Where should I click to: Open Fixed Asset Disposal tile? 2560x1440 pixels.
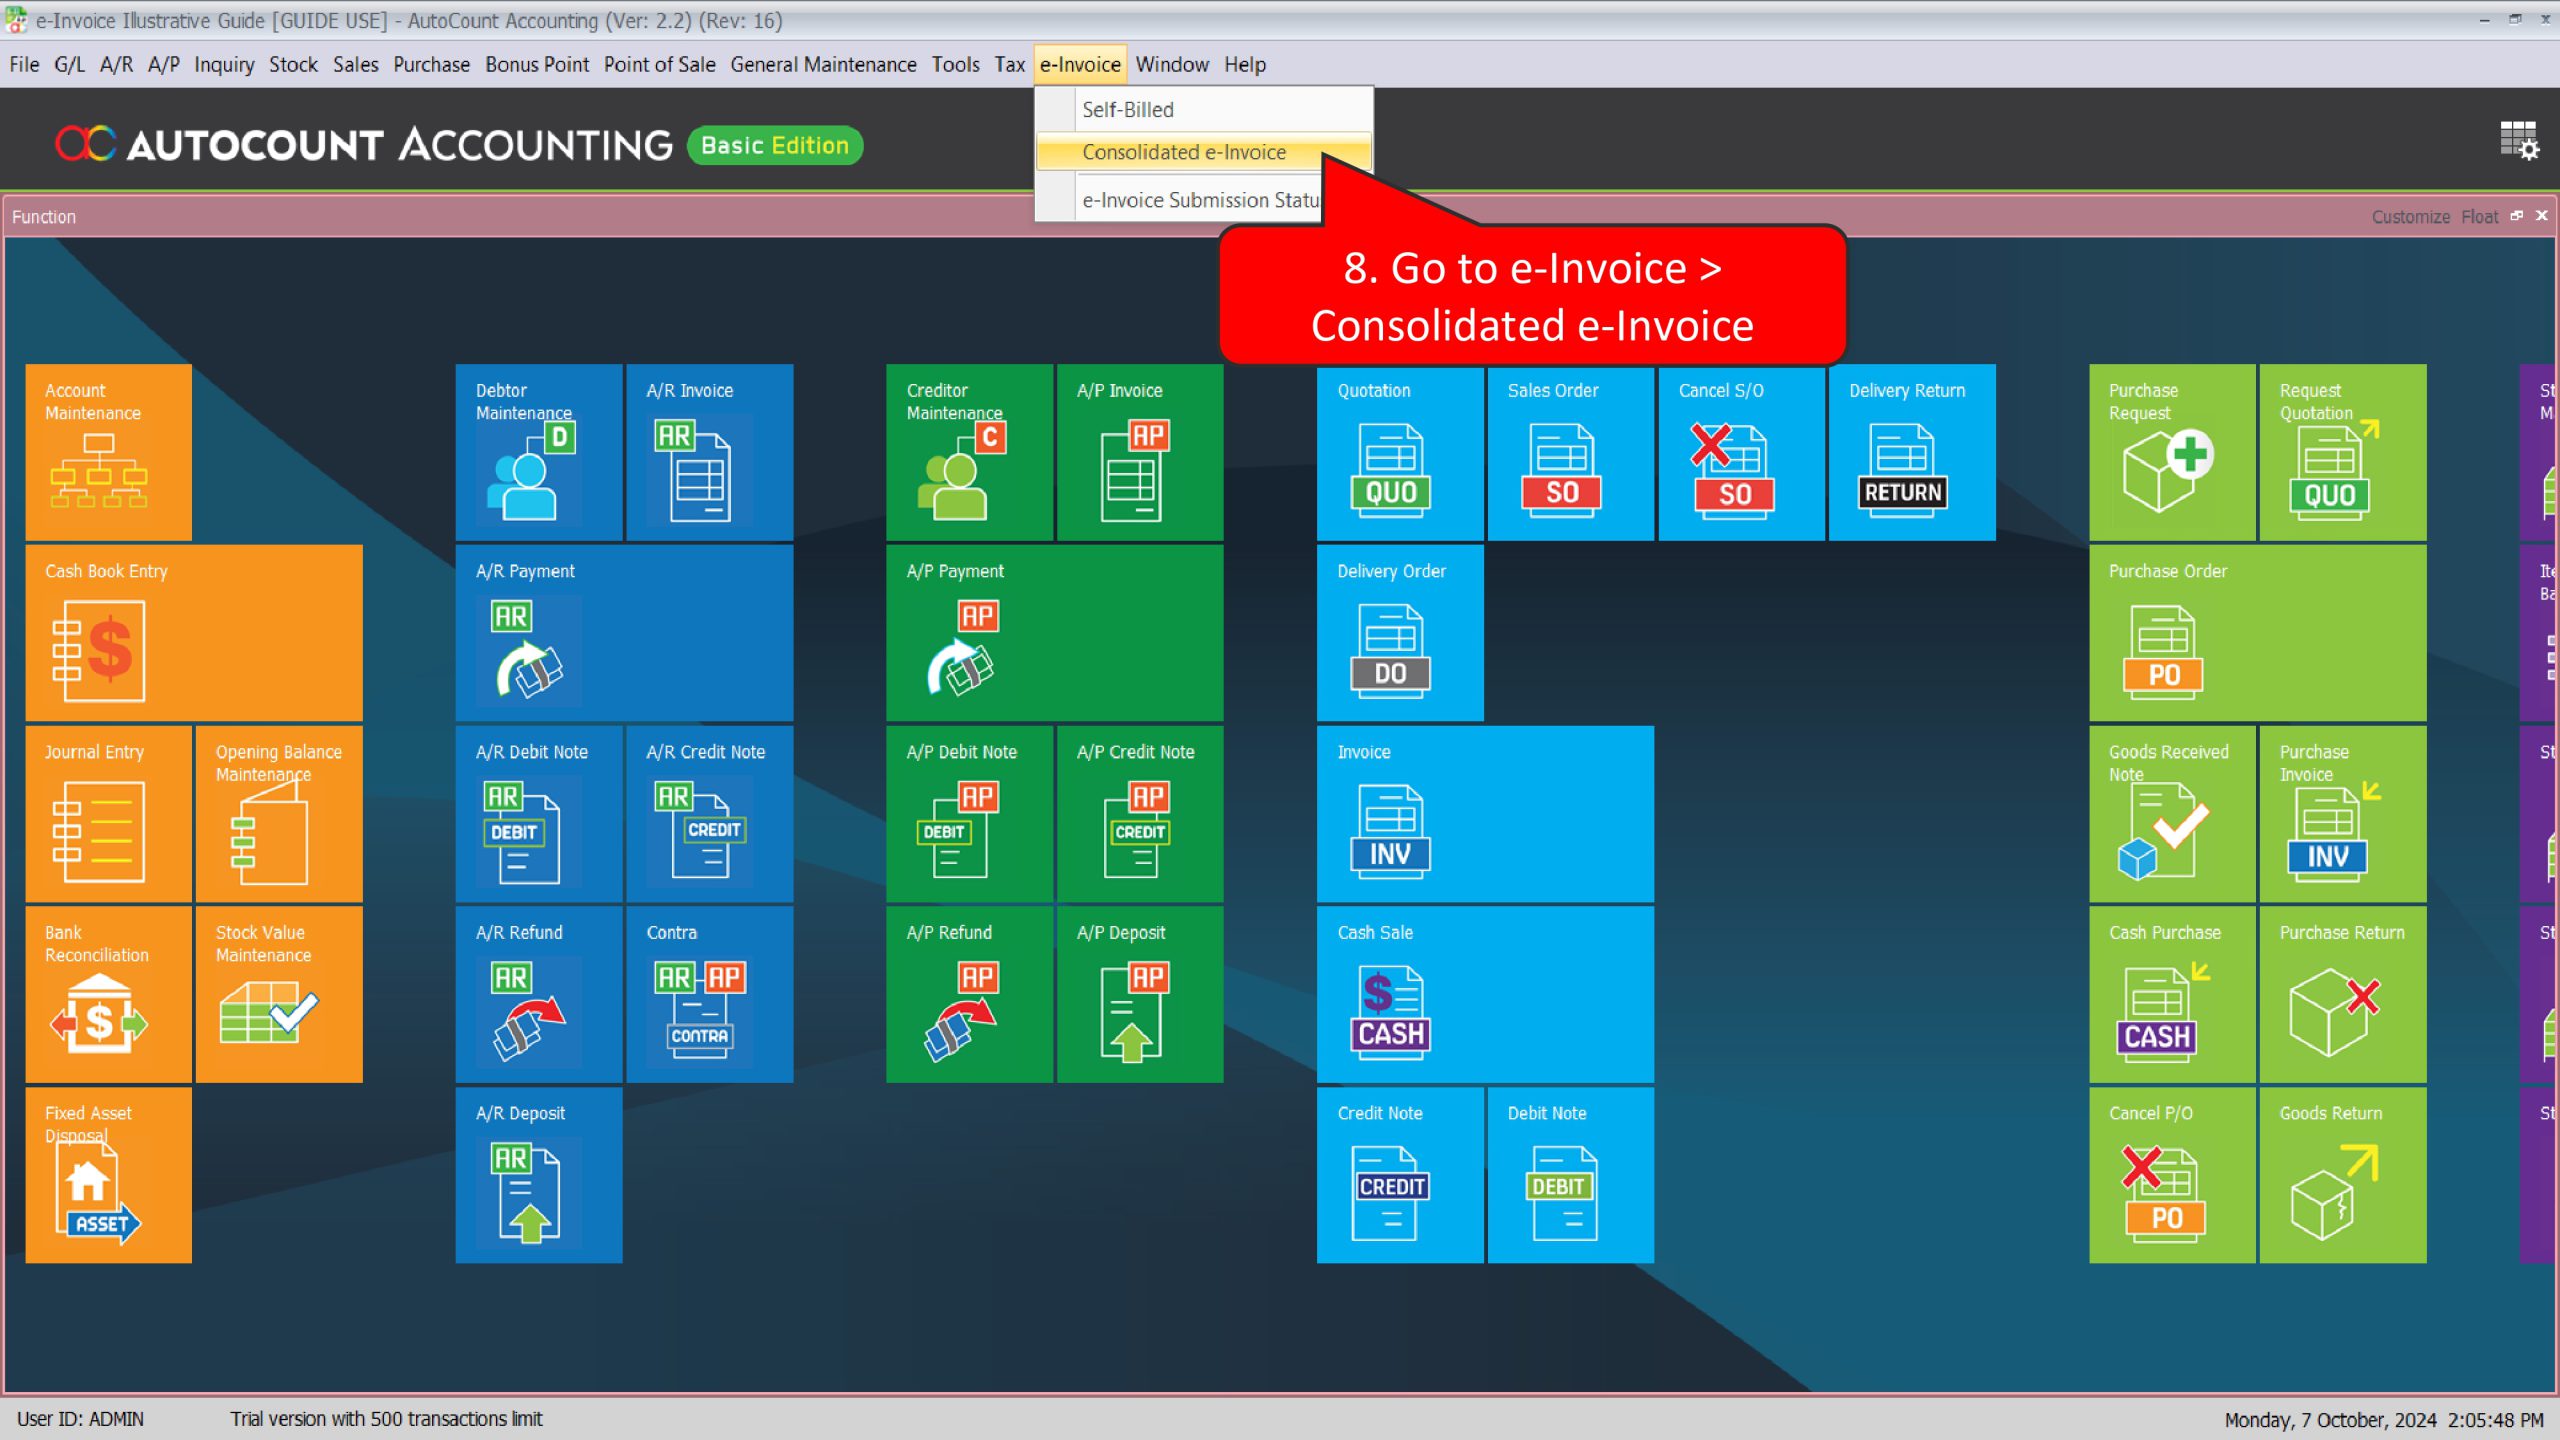coord(108,1175)
